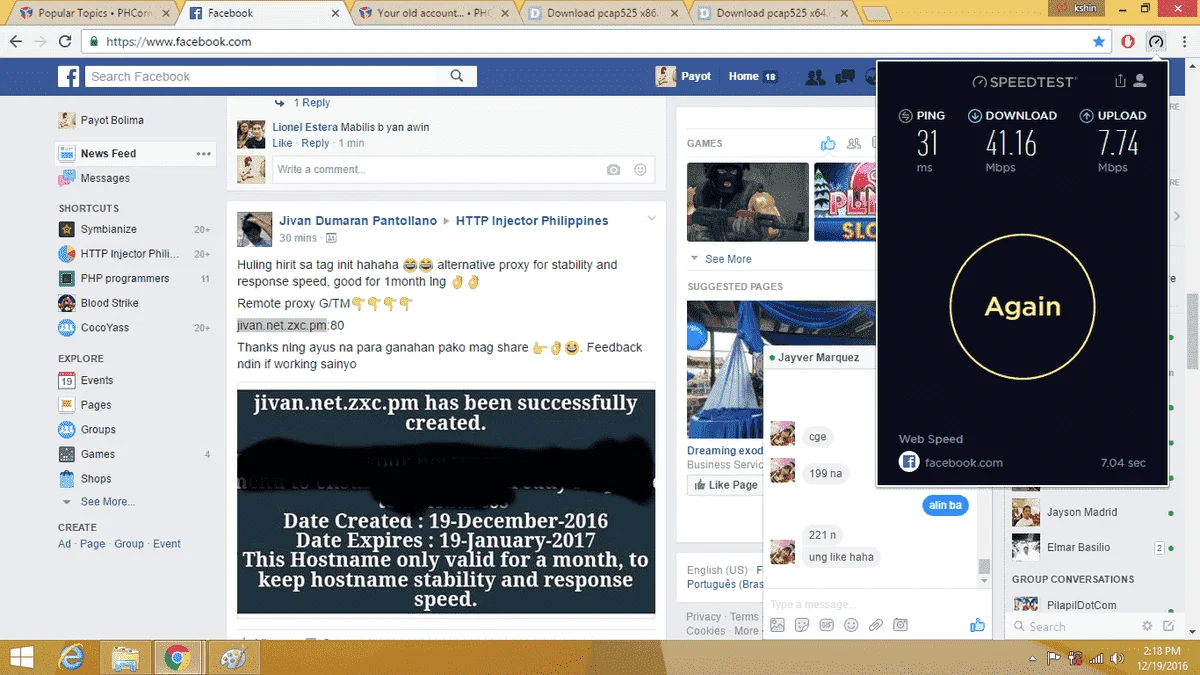Reload the page with the refresh icon
The image size is (1200, 675).
click(x=65, y=42)
